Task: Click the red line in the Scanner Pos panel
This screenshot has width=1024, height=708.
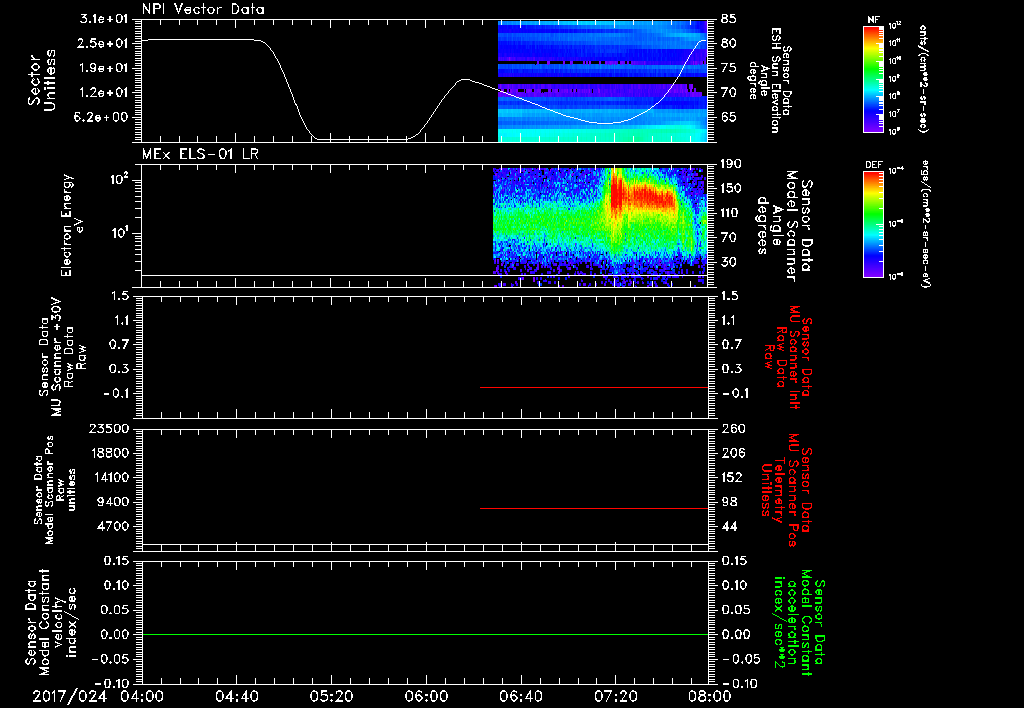Action: (594, 508)
